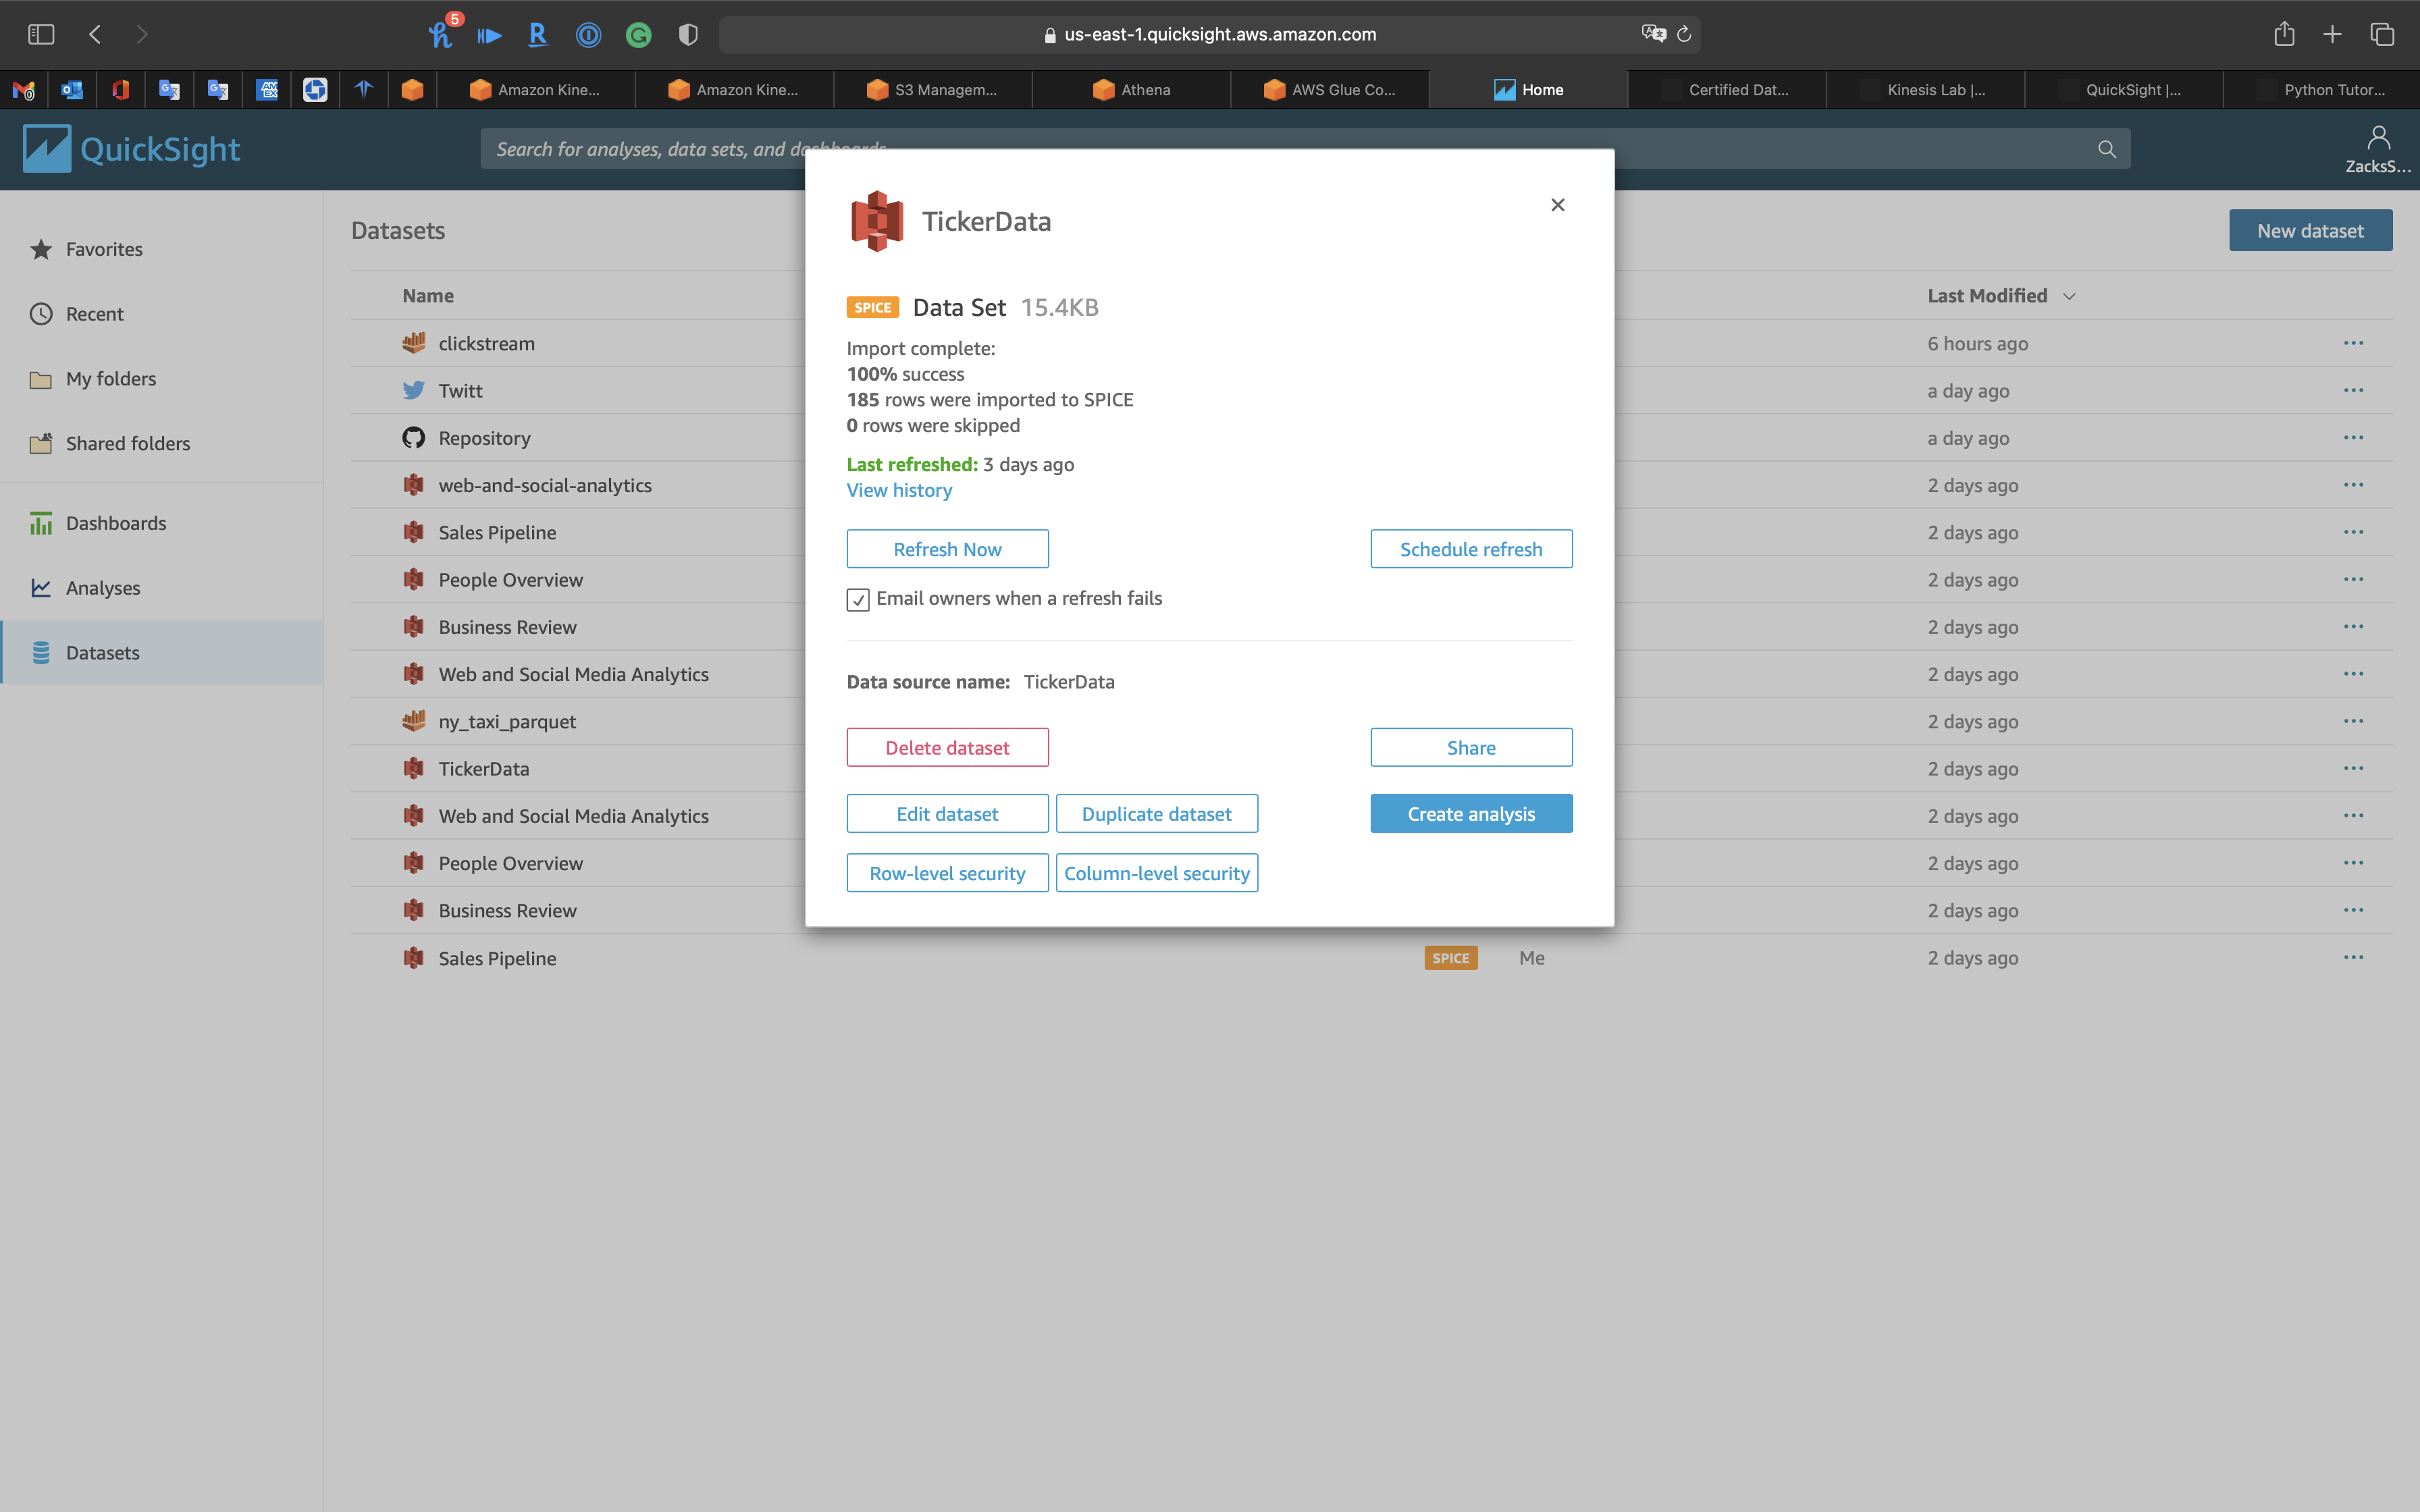Expand Last Modified sort arrow

2069,296
